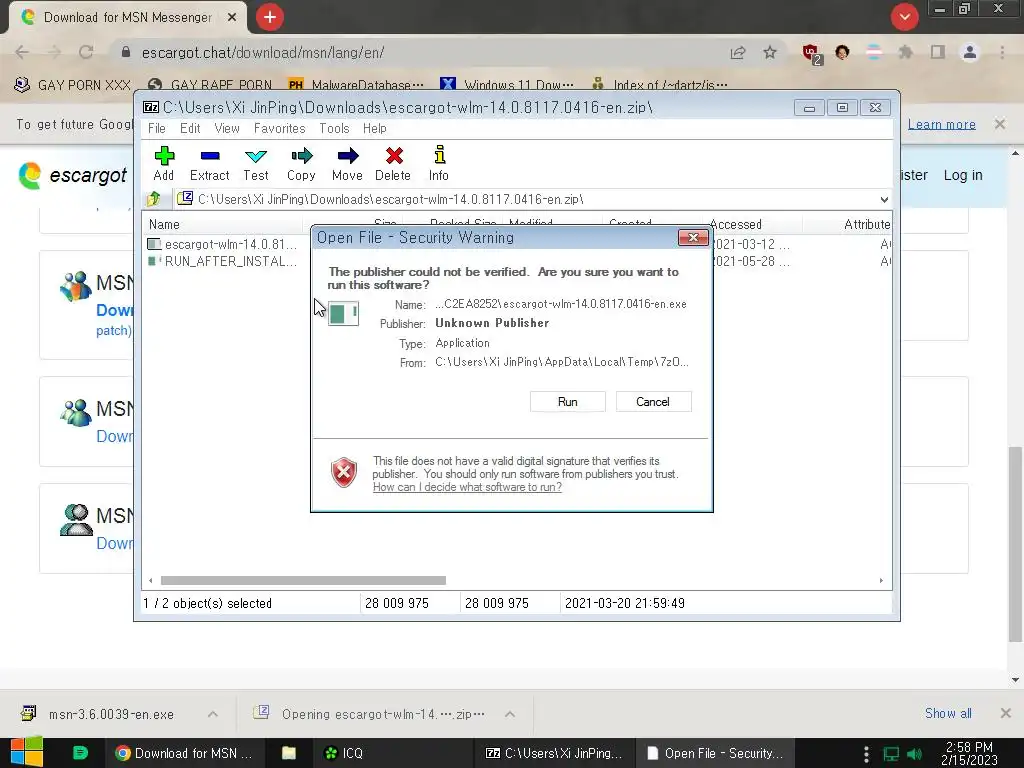Open the View menu
Viewport: 1024px width, 768px height.
tap(227, 129)
